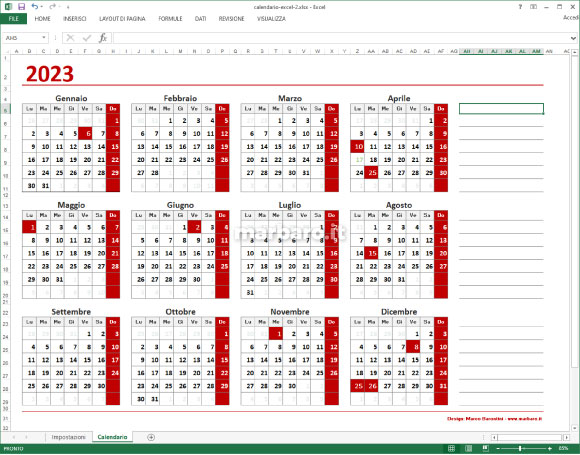Click inside the formula bar input

(x=341, y=38)
